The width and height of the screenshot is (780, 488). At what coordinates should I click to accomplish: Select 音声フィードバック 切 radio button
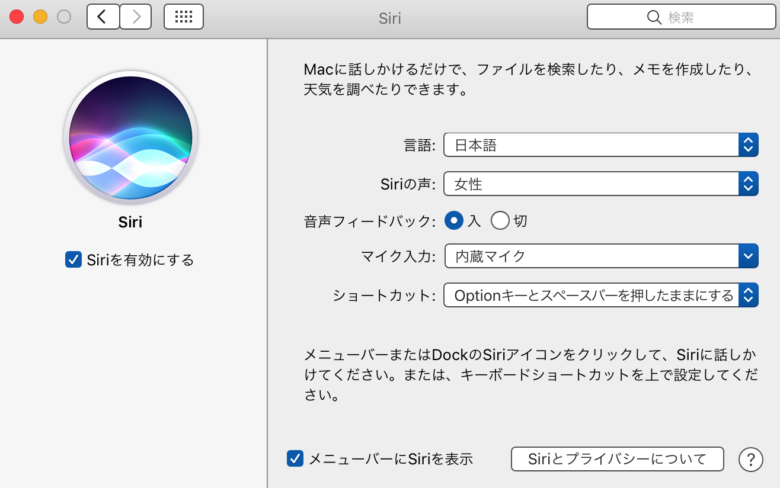point(500,220)
